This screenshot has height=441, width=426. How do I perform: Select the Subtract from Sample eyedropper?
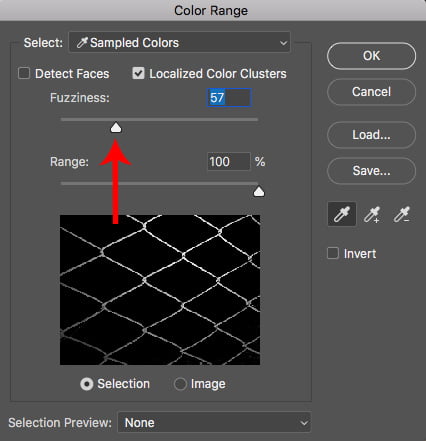point(401,214)
